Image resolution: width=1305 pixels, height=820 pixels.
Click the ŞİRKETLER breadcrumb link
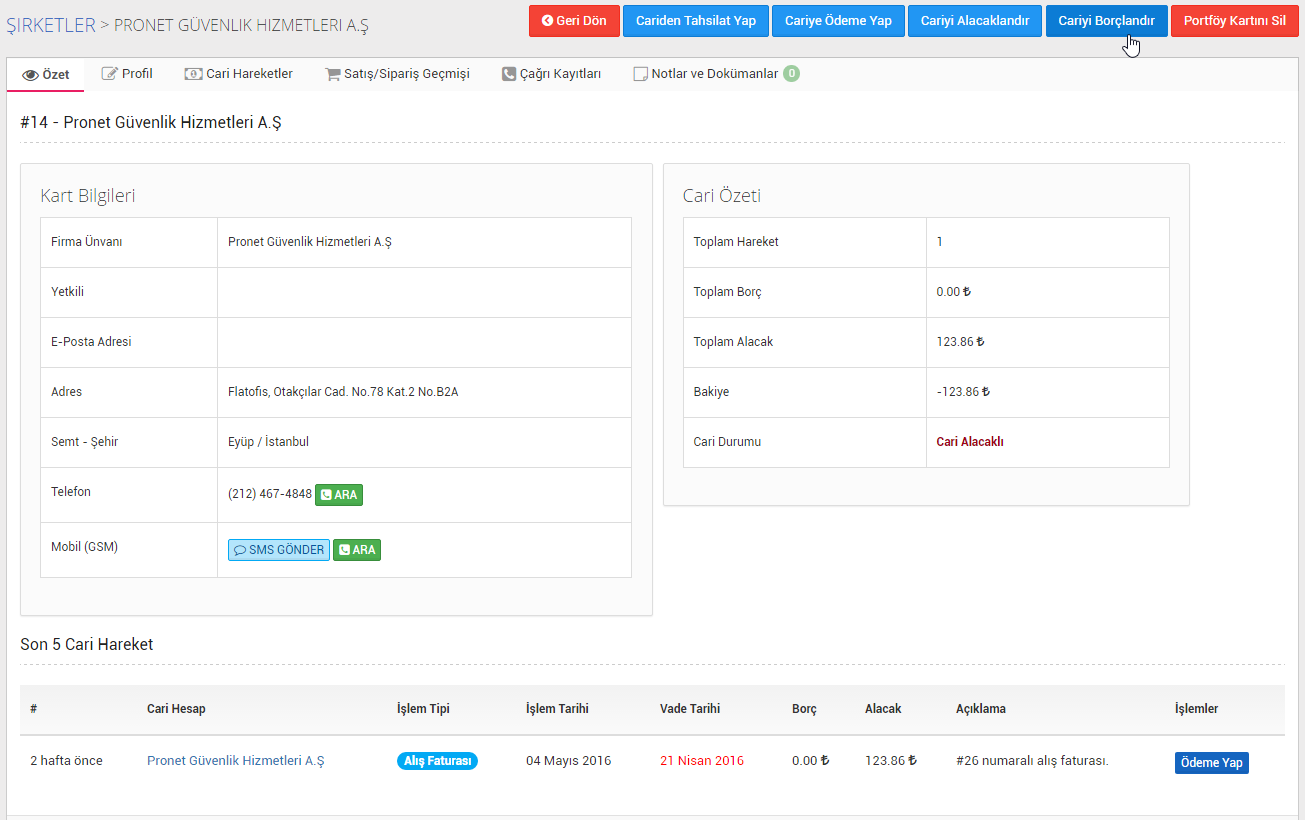pyautogui.click(x=51, y=25)
